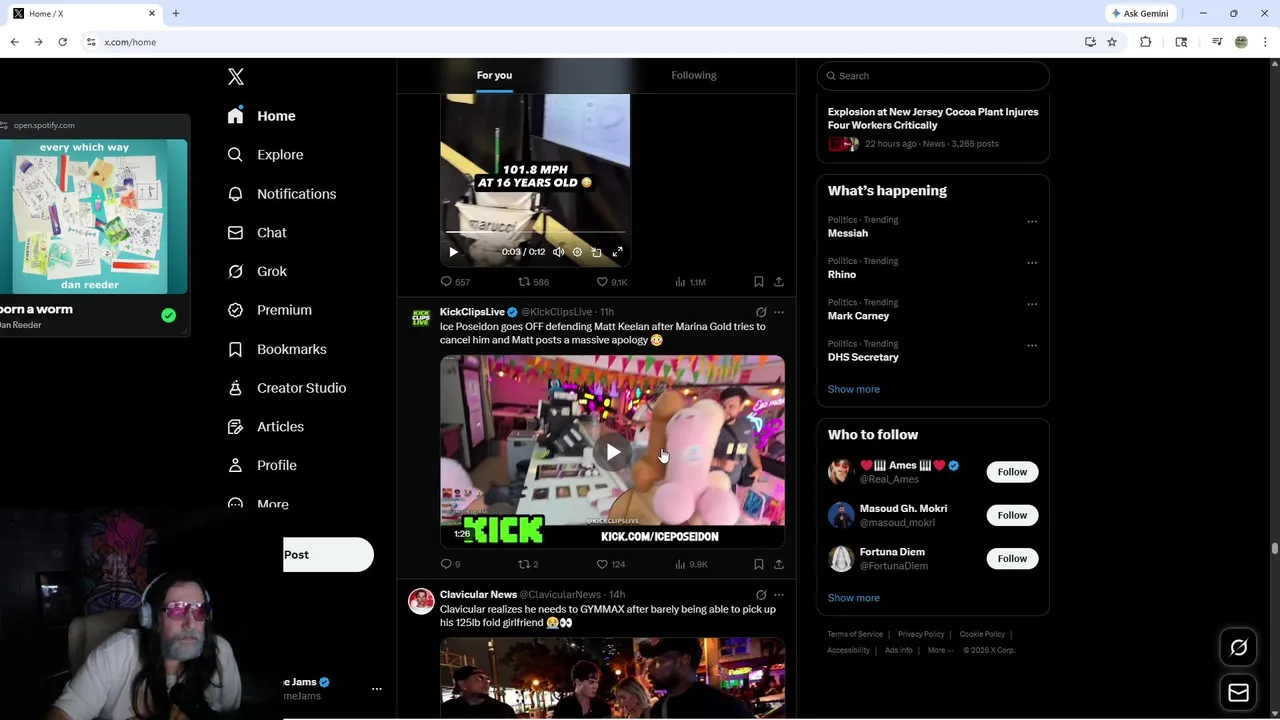Bookmark the KickClipsLive post
The width and height of the screenshot is (1280, 720).
(x=759, y=564)
